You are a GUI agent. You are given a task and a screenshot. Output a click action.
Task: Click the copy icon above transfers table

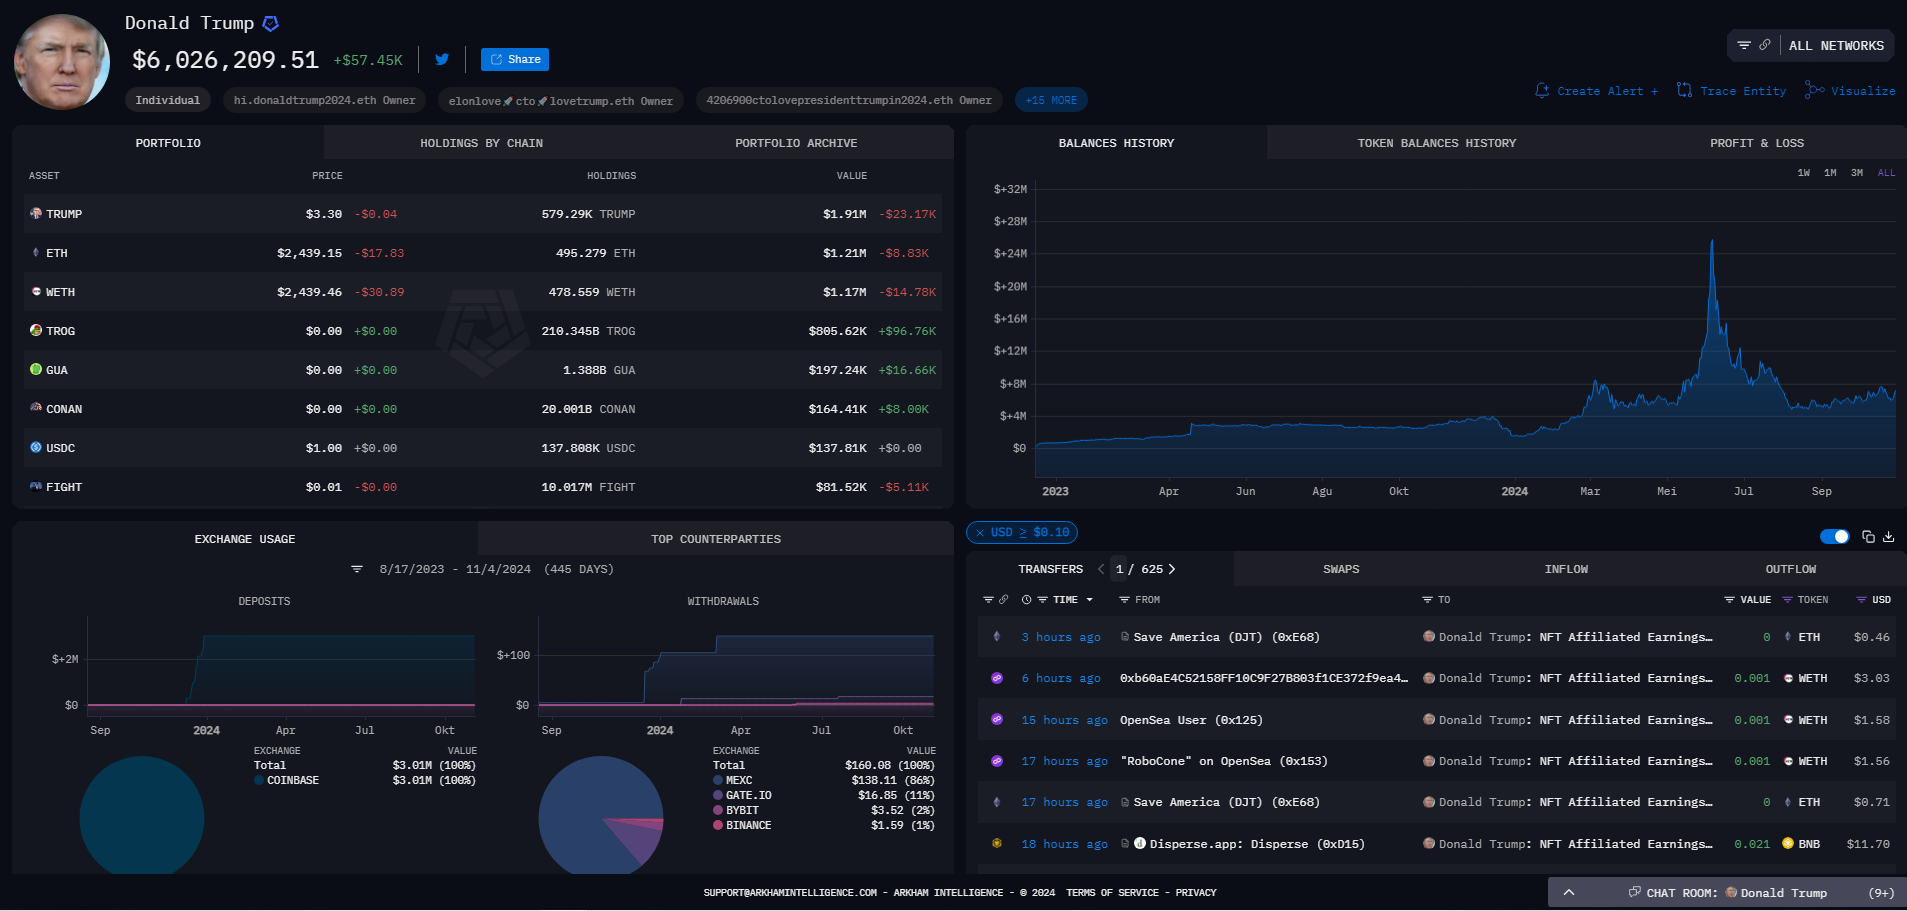pyautogui.click(x=1868, y=537)
